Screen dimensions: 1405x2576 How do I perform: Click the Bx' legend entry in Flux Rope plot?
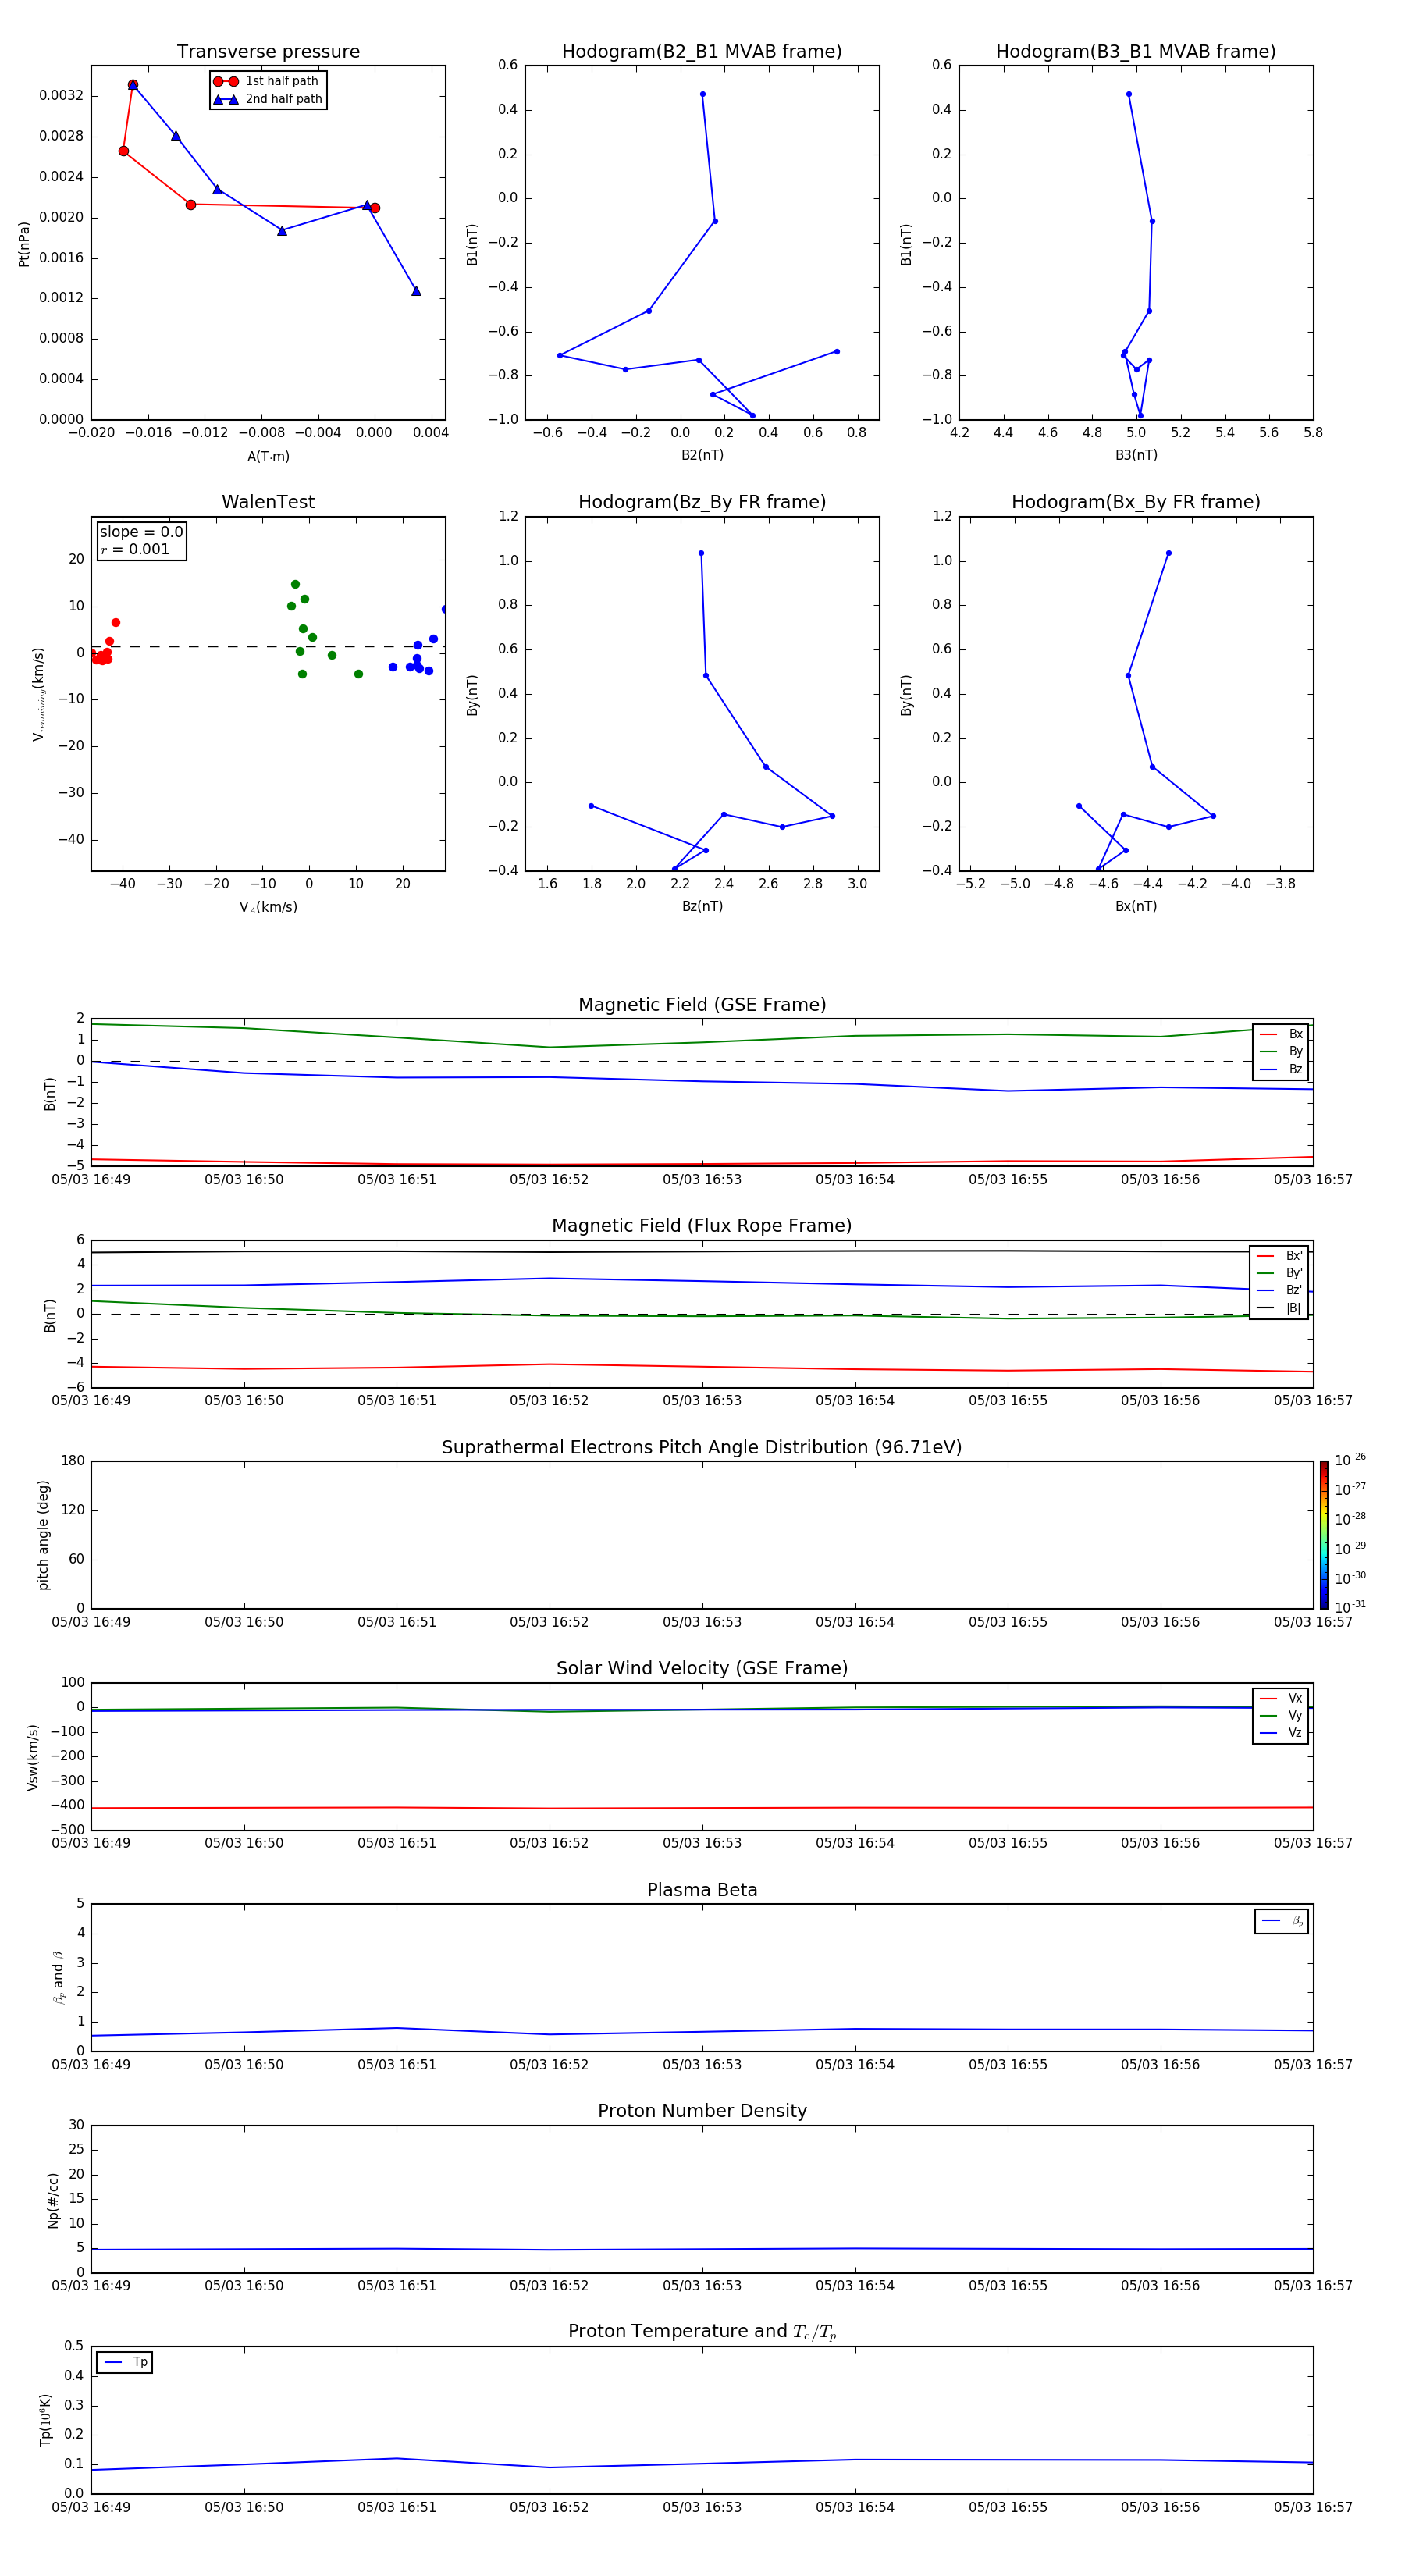click(x=1279, y=1256)
